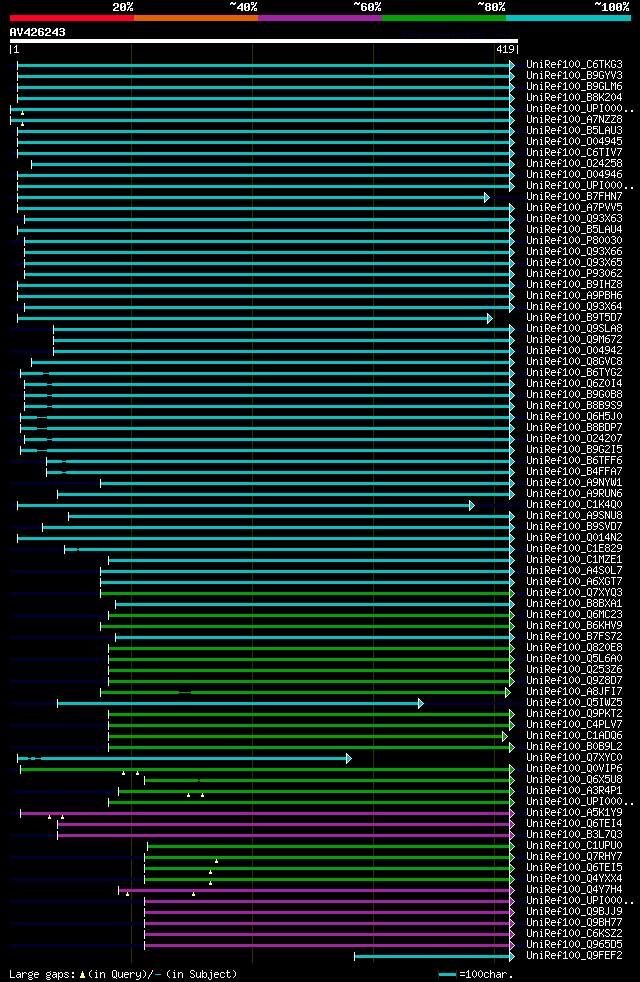Select the UniRef100_Q8GVC8 label
This screenshot has width=640, height=982.
574,362
